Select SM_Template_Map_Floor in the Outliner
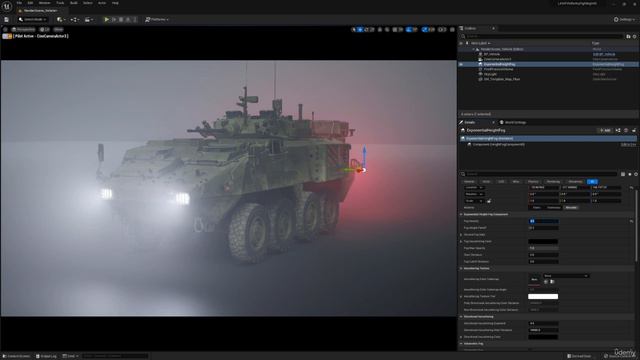Screen dimensions: 640x360 [502, 79]
